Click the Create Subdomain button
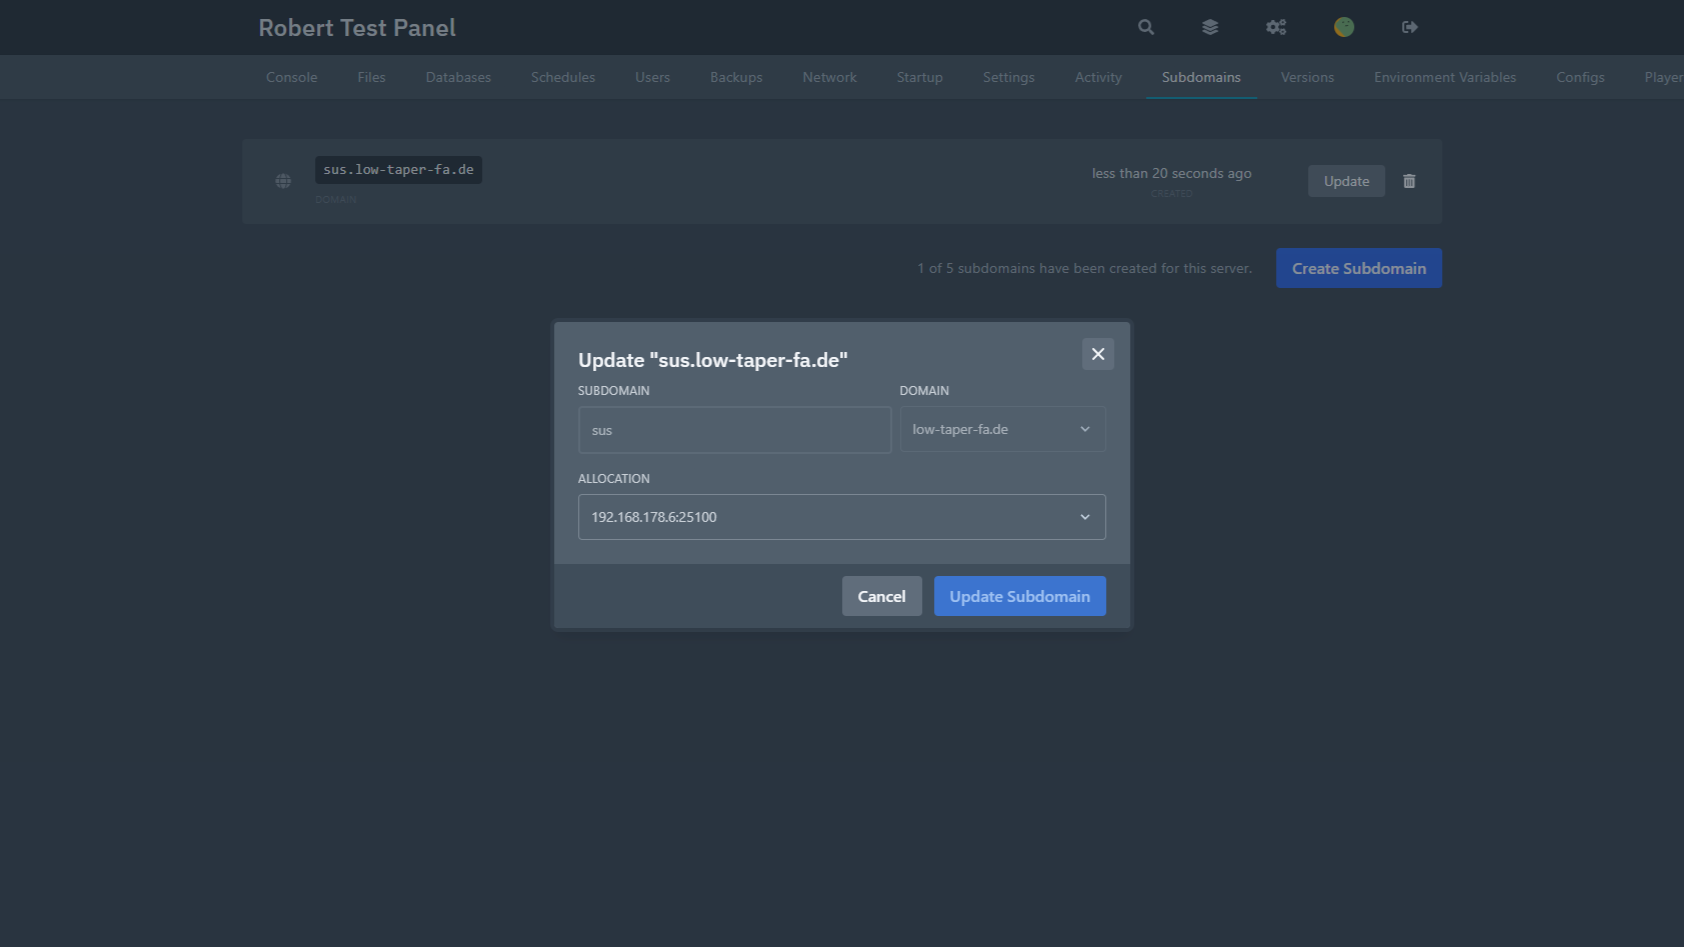Viewport: 1684px width, 947px height. click(1358, 268)
